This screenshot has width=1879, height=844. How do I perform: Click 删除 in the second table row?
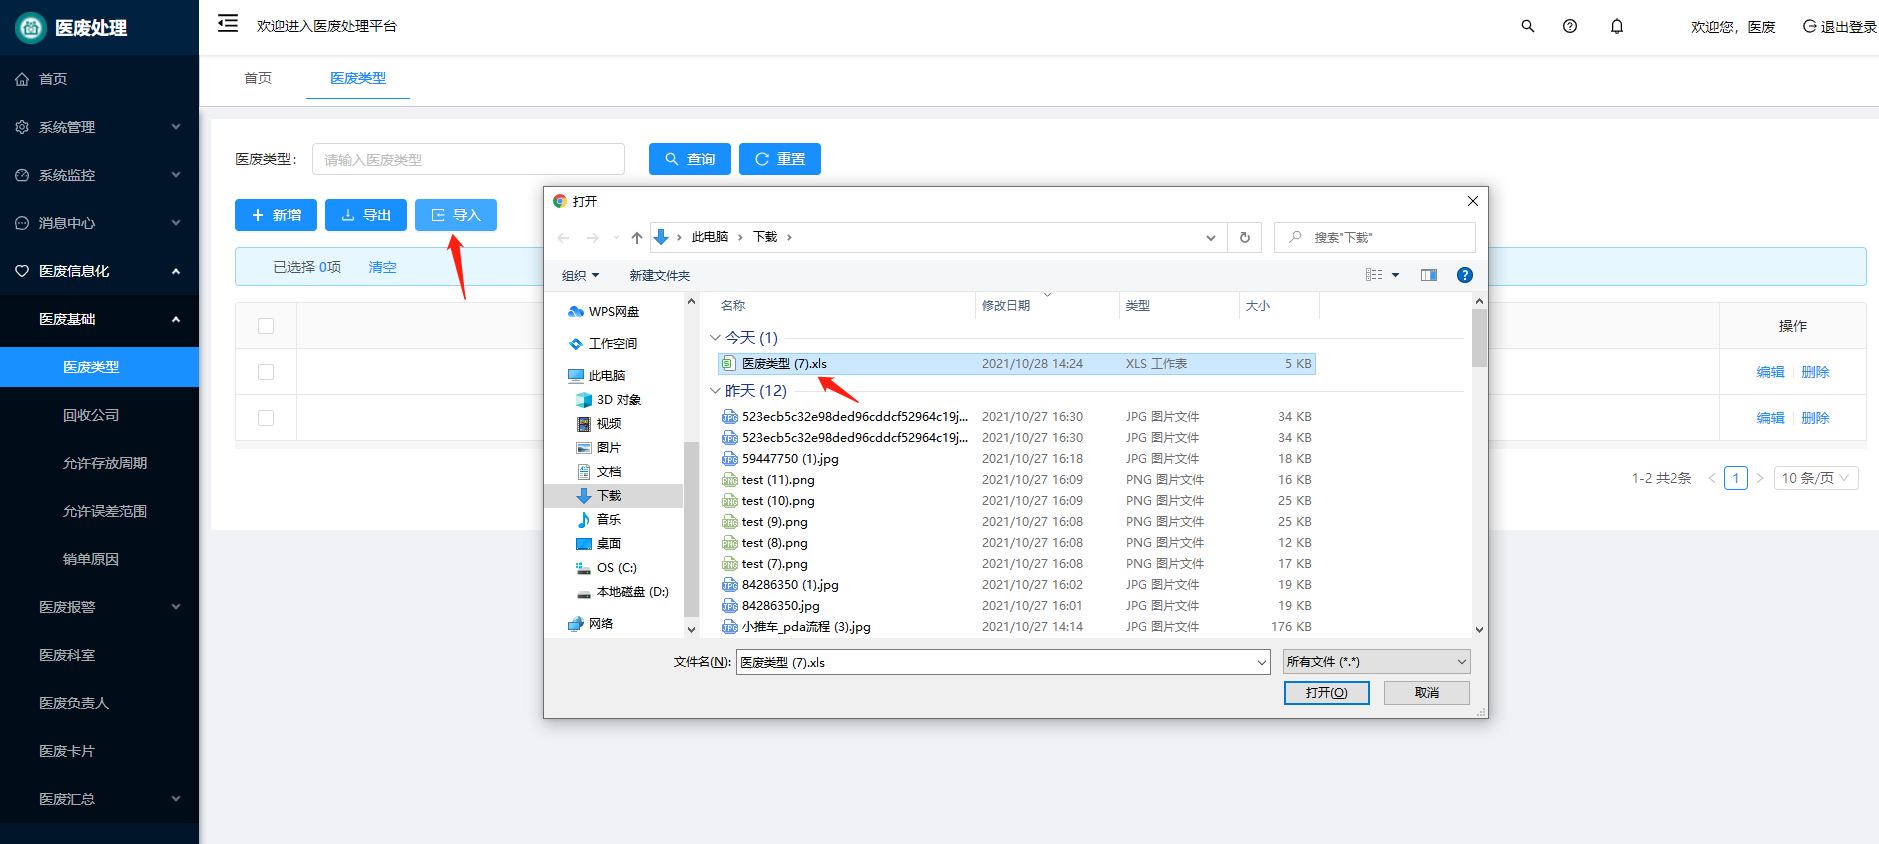coord(1815,418)
